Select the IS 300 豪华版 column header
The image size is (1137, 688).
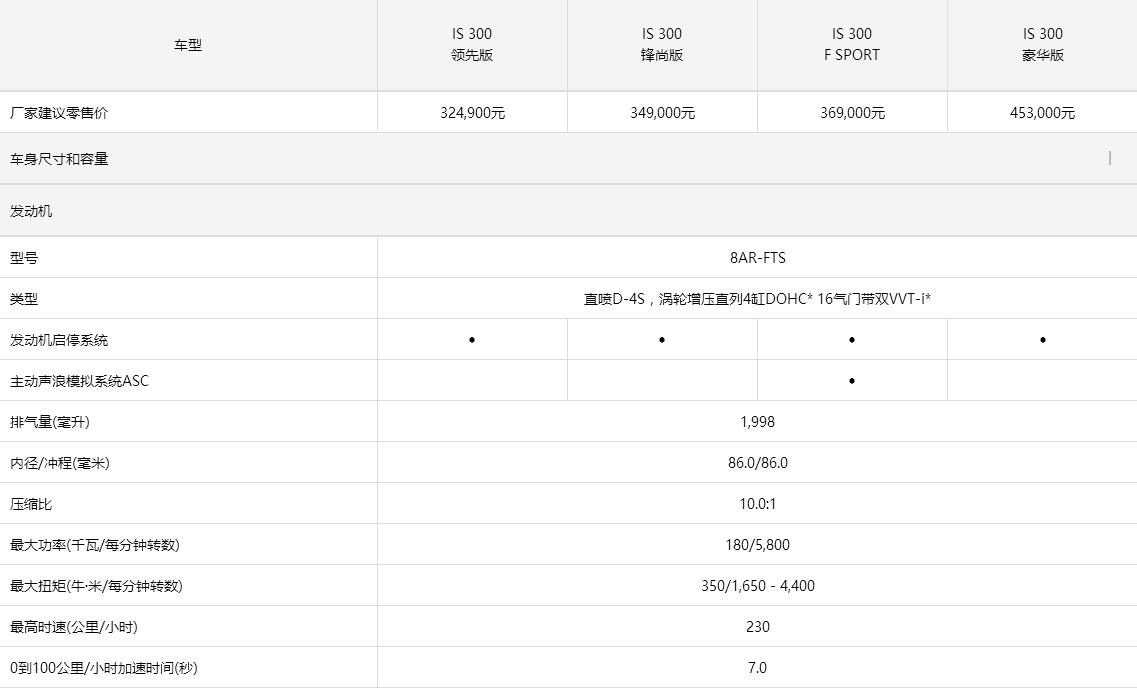pyautogui.click(x=1043, y=44)
